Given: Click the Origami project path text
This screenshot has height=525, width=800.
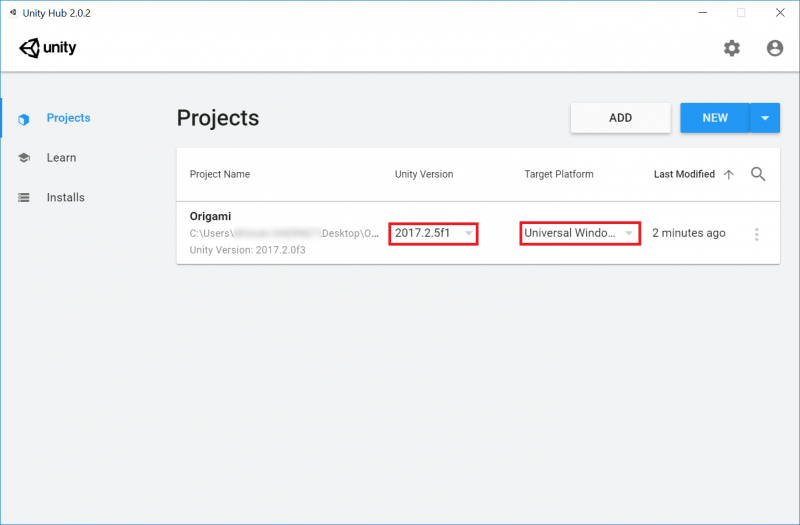Looking at the screenshot, I should click(x=284, y=233).
